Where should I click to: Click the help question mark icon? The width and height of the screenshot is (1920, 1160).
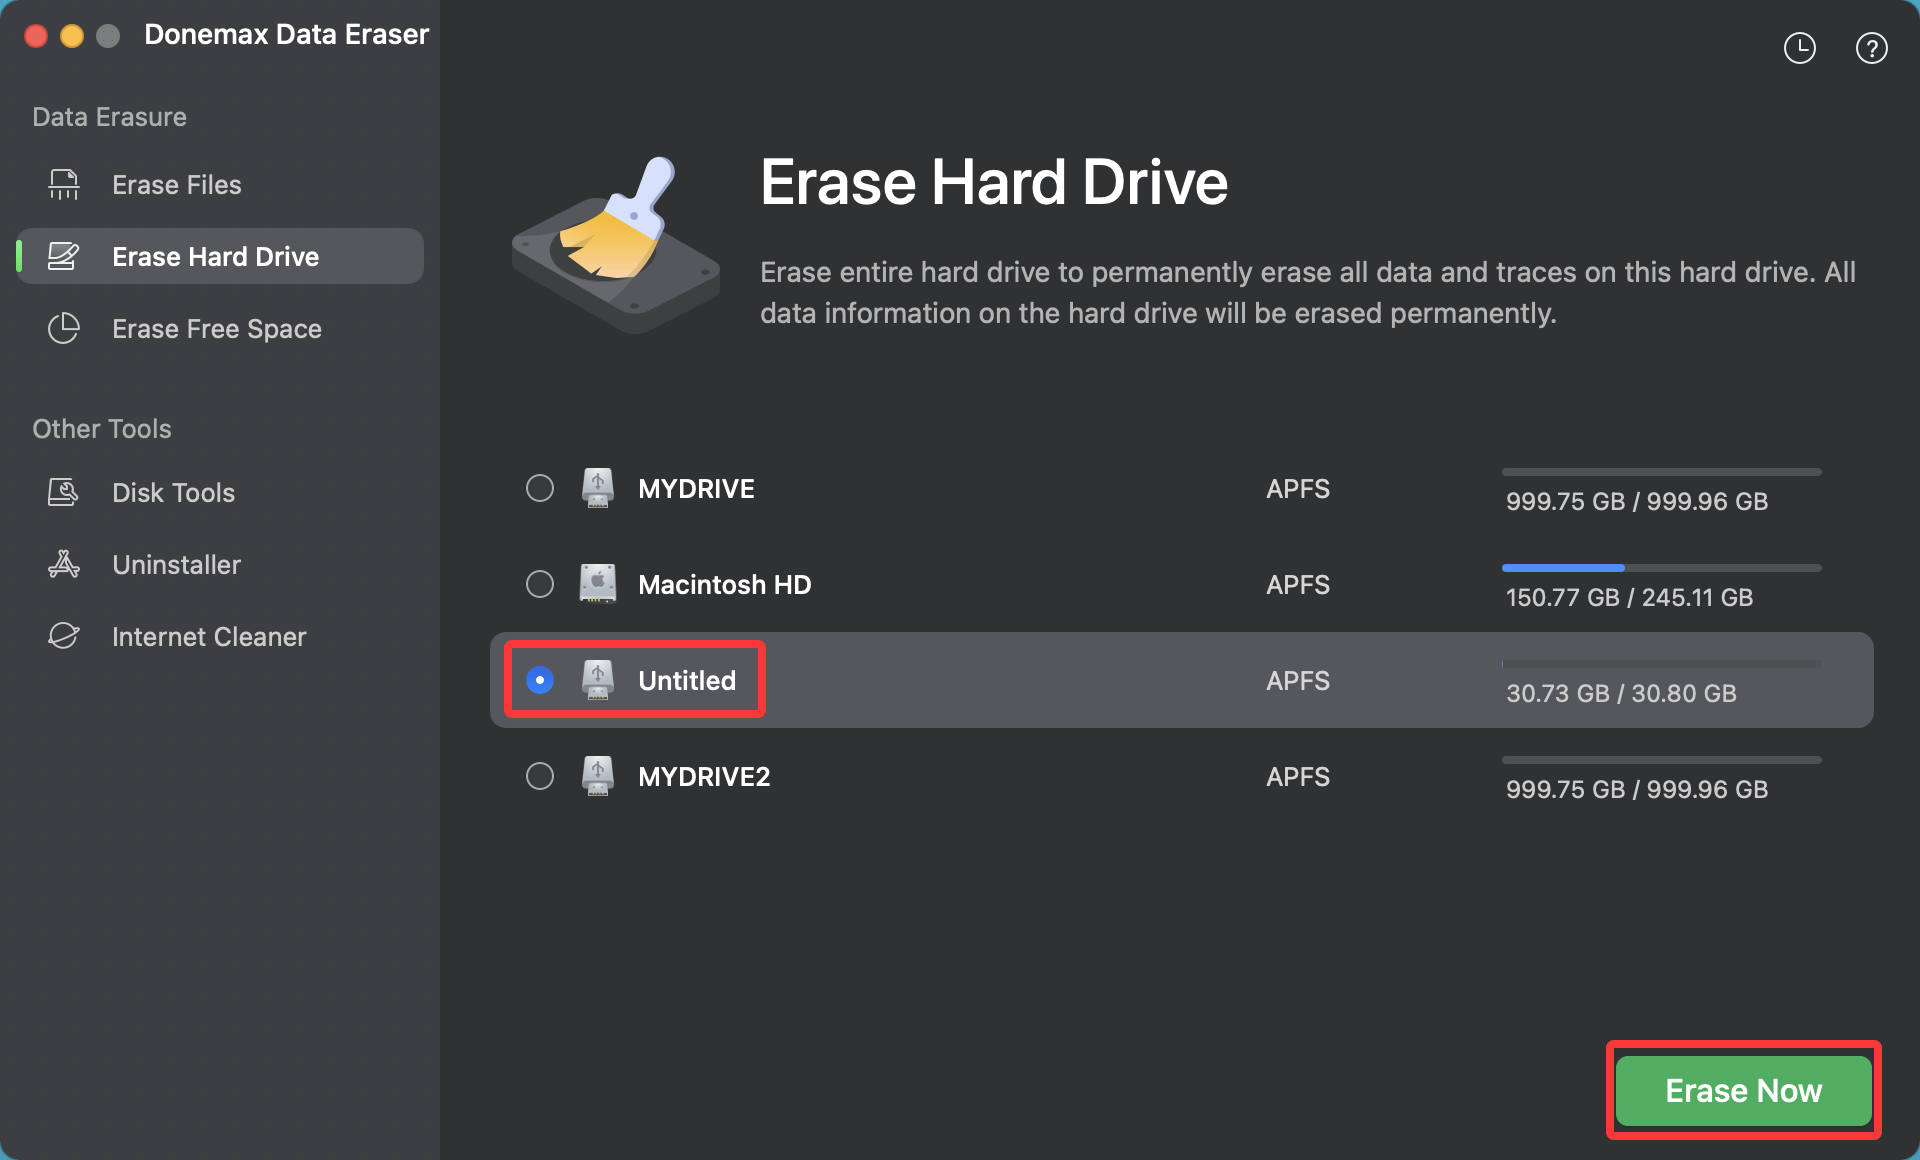tap(1872, 47)
